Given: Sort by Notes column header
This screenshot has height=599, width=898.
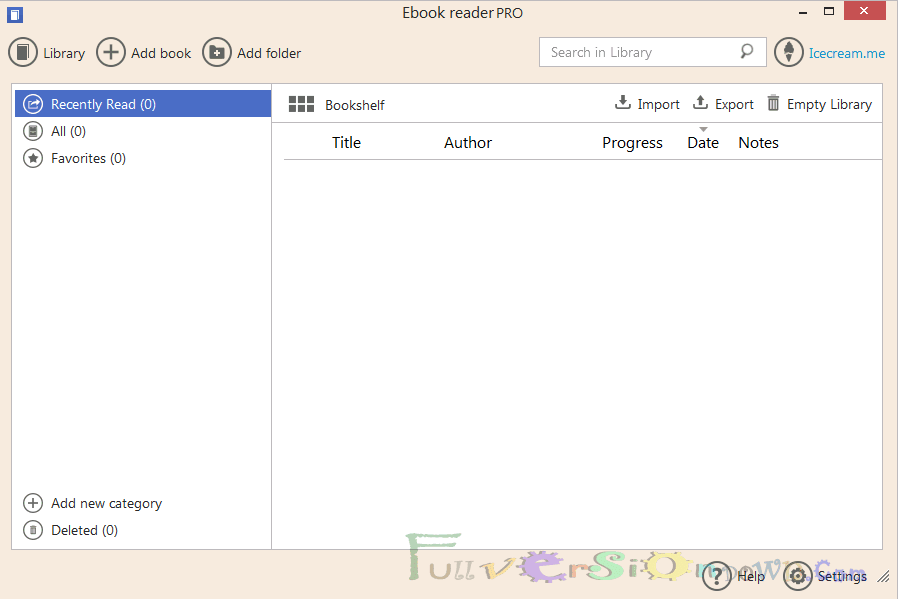Looking at the screenshot, I should coord(758,143).
